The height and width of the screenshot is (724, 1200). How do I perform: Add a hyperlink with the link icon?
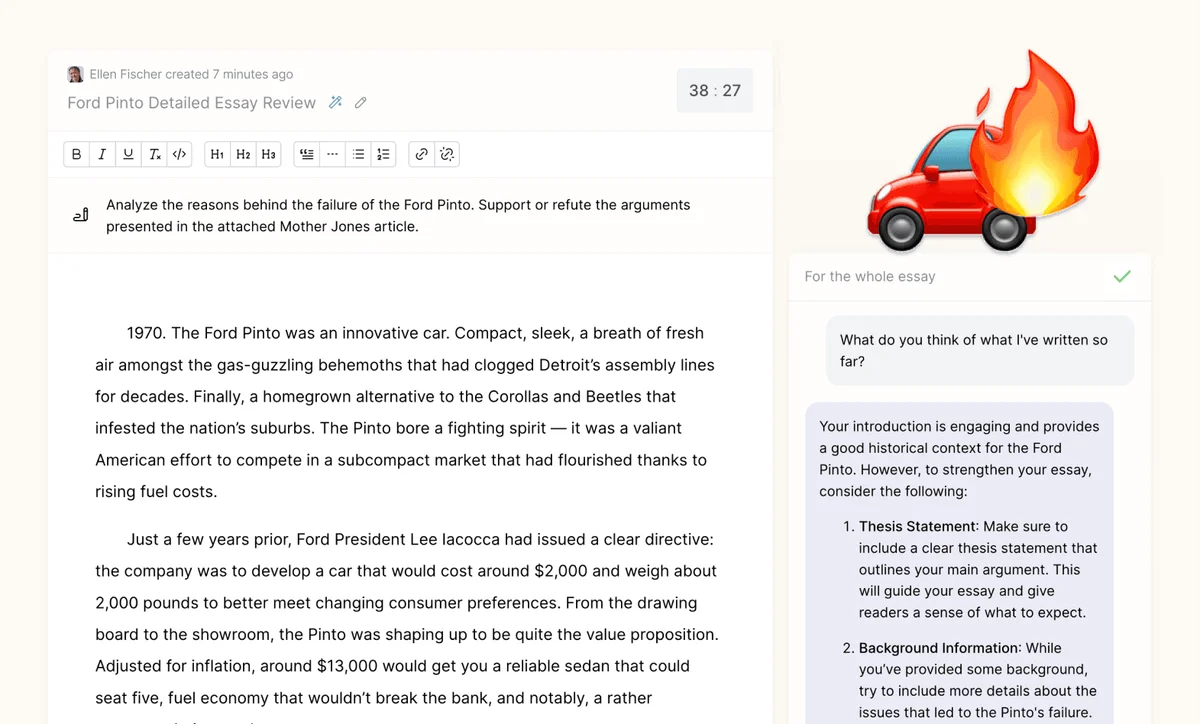[x=420, y=154]
